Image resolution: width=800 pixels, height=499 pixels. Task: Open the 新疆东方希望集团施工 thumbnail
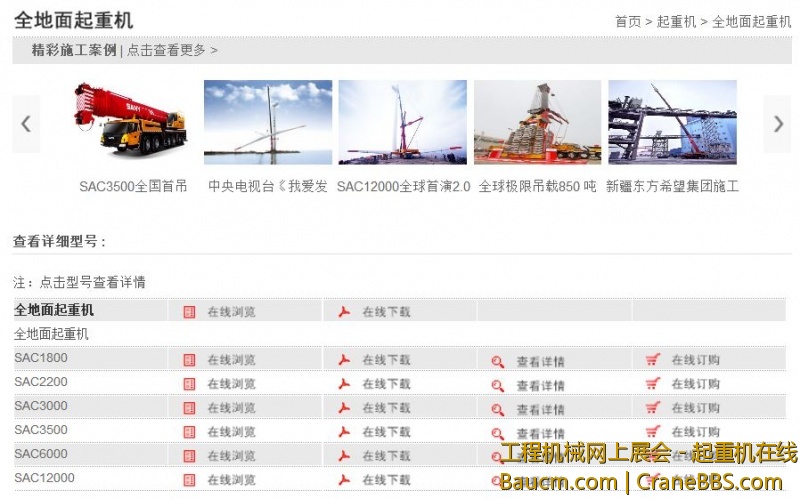(672, 122)
